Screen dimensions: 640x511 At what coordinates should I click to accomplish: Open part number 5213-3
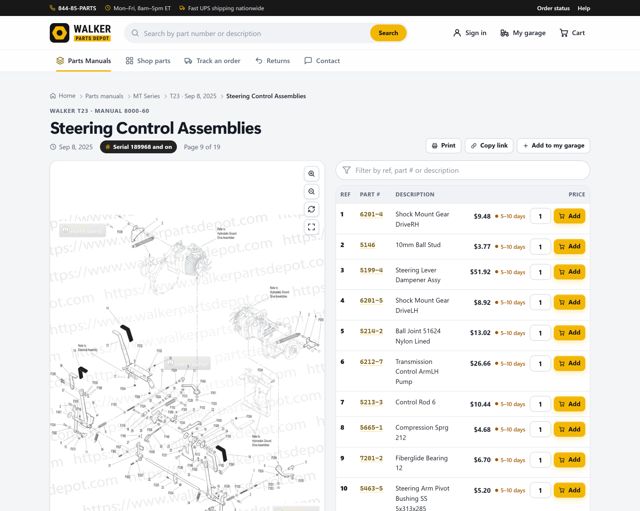371,402
